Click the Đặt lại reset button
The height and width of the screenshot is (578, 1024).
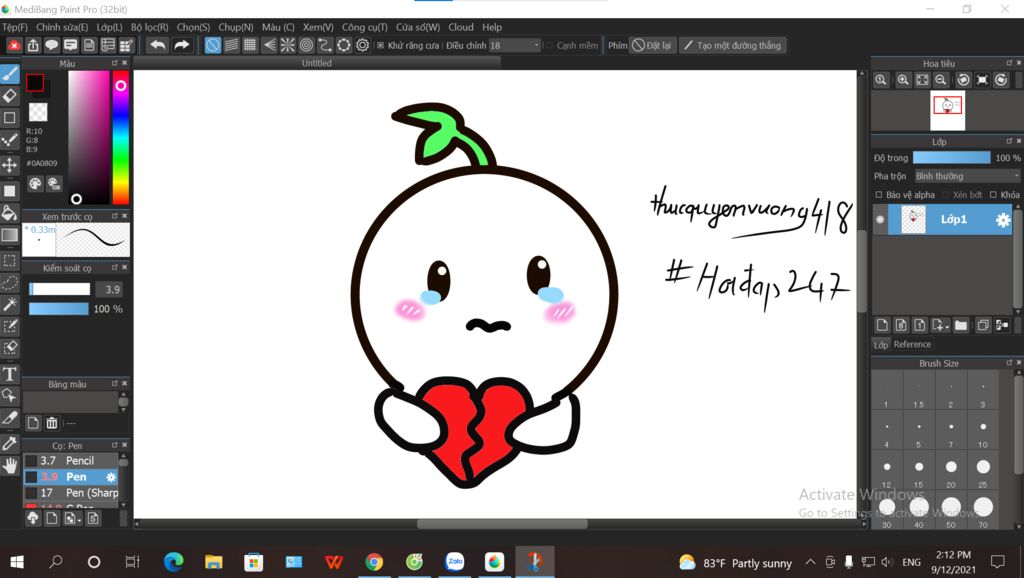point(652,46)
